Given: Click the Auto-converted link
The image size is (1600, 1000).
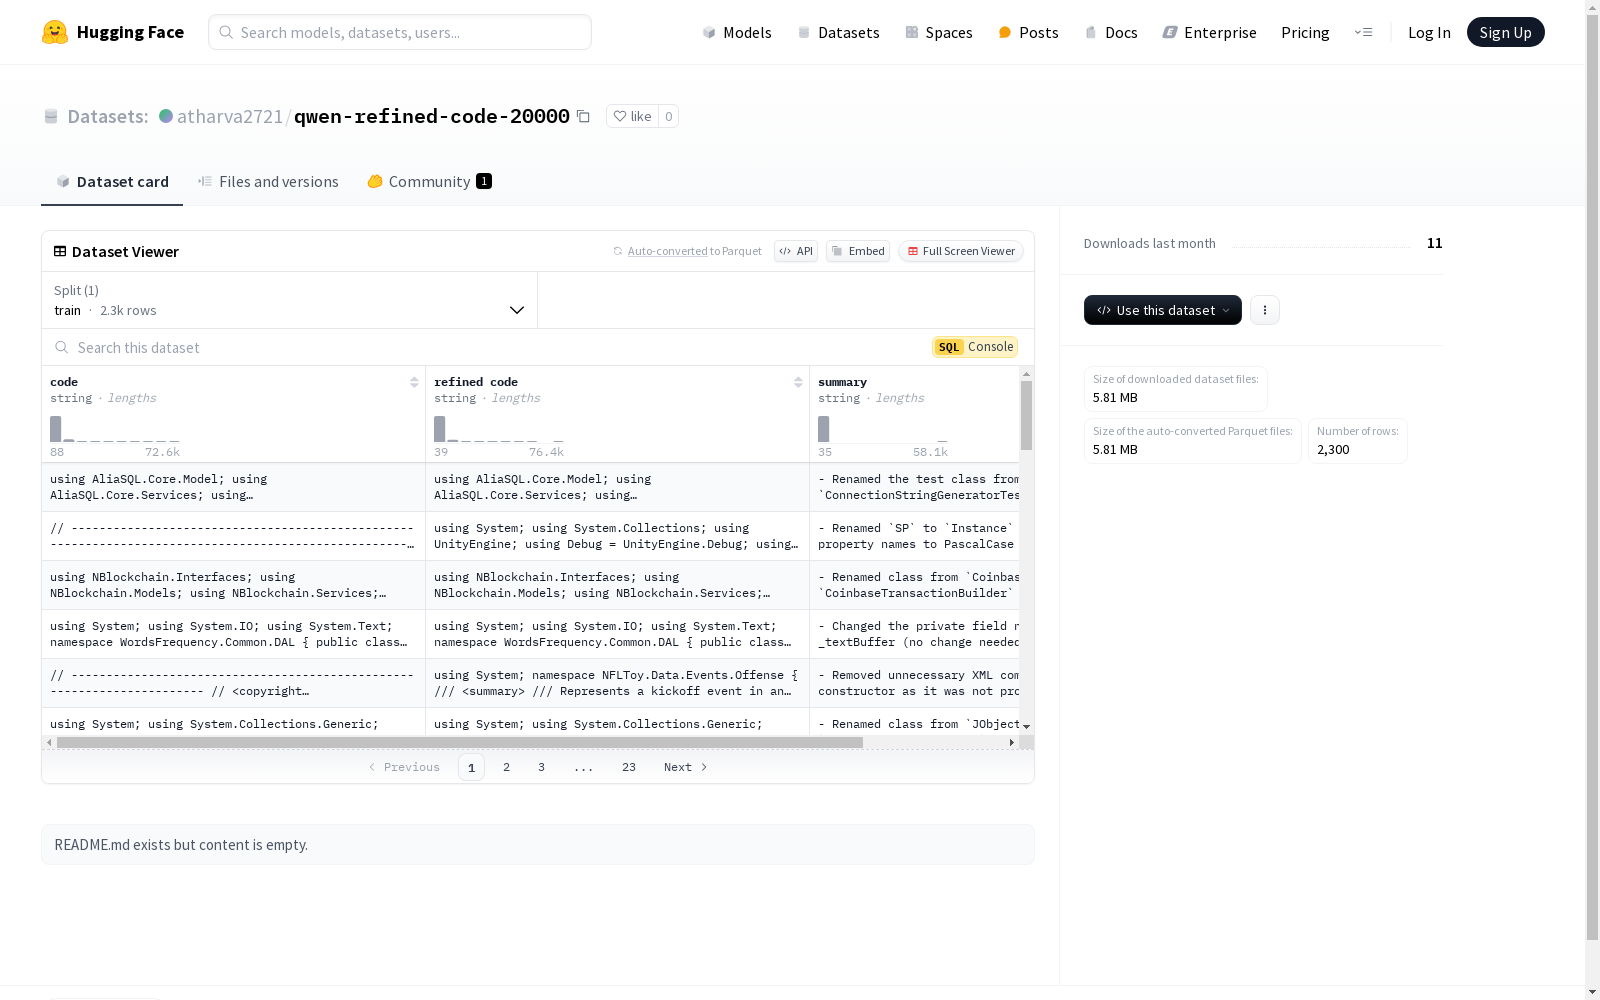Looking at the screenshot, I should point(667,251).
